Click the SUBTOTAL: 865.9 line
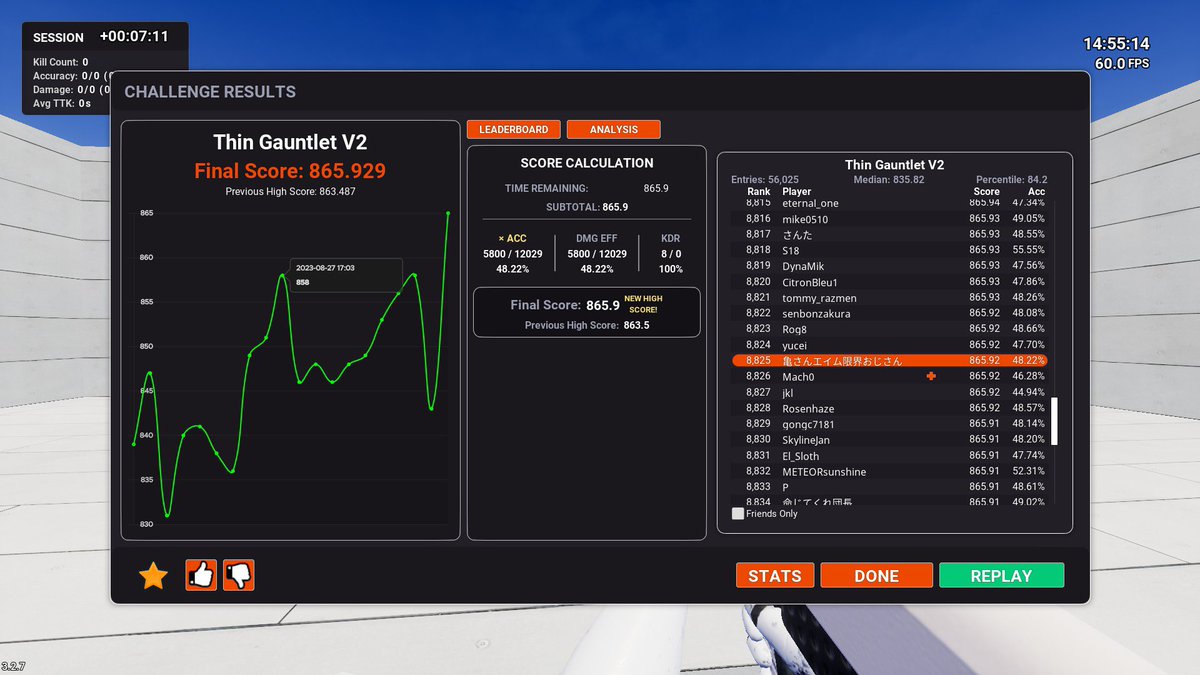The image size is (1200, 675). [587, 207]
